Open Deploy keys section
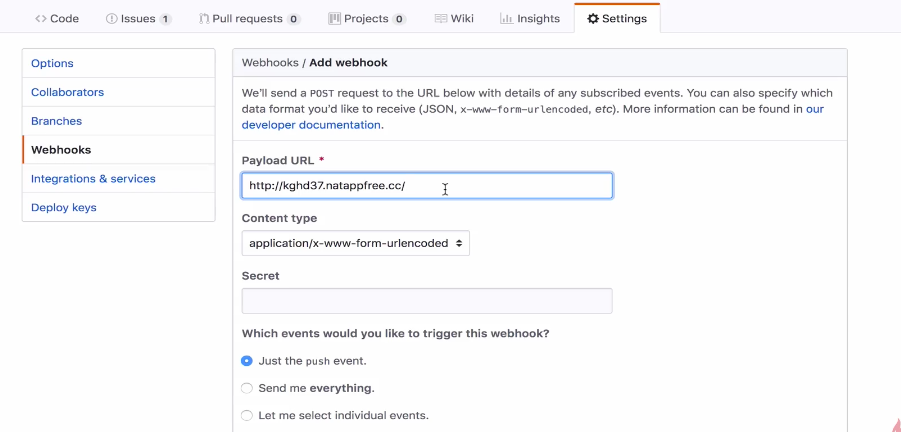This screenshot has height=432, width=901. [63, 208]
